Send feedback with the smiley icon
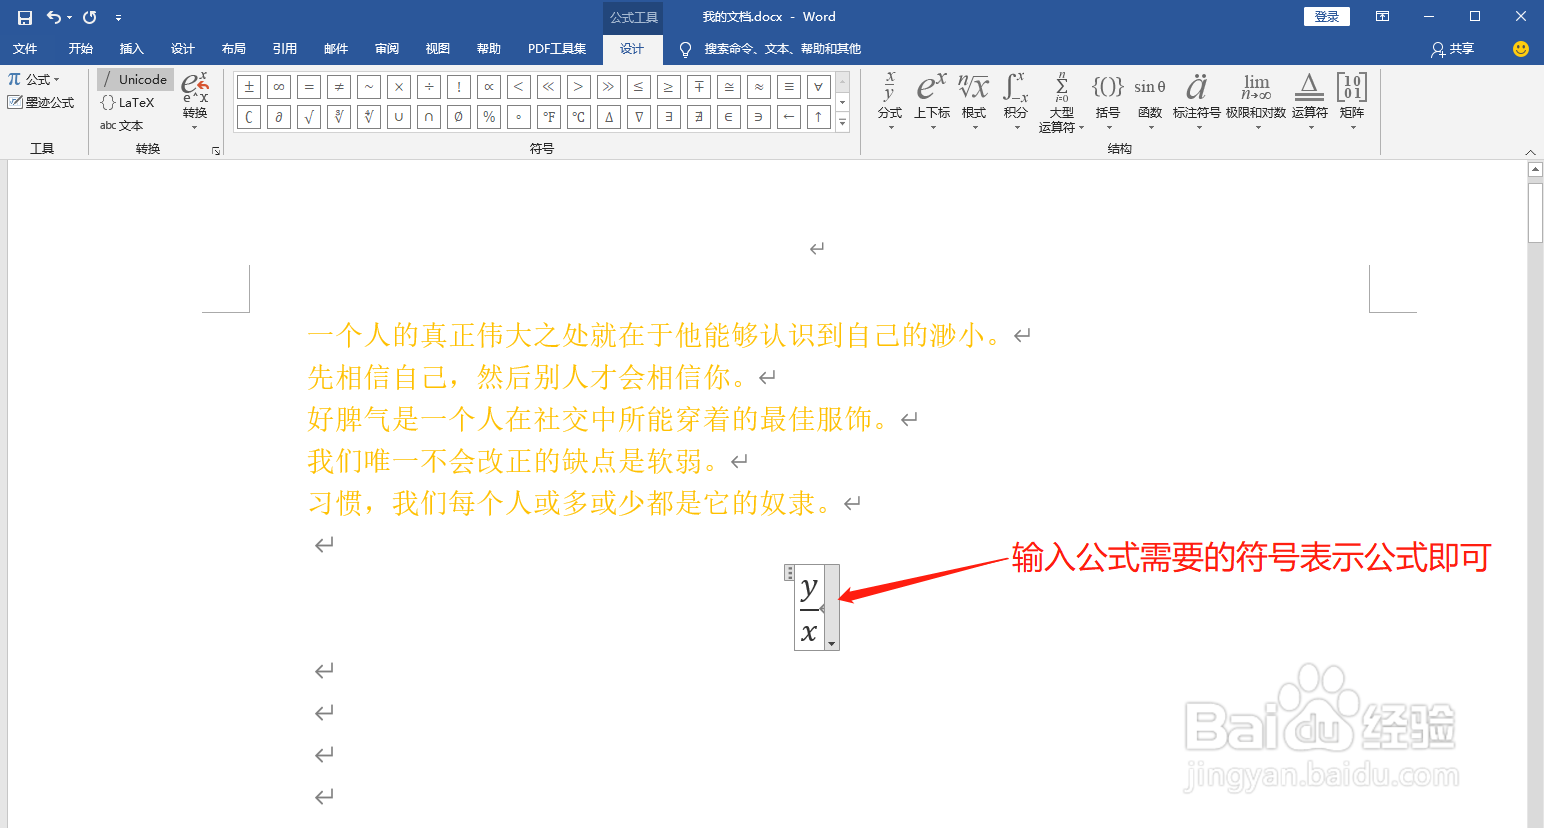This screenshot has height=828, width=1544. [1521, 48]
